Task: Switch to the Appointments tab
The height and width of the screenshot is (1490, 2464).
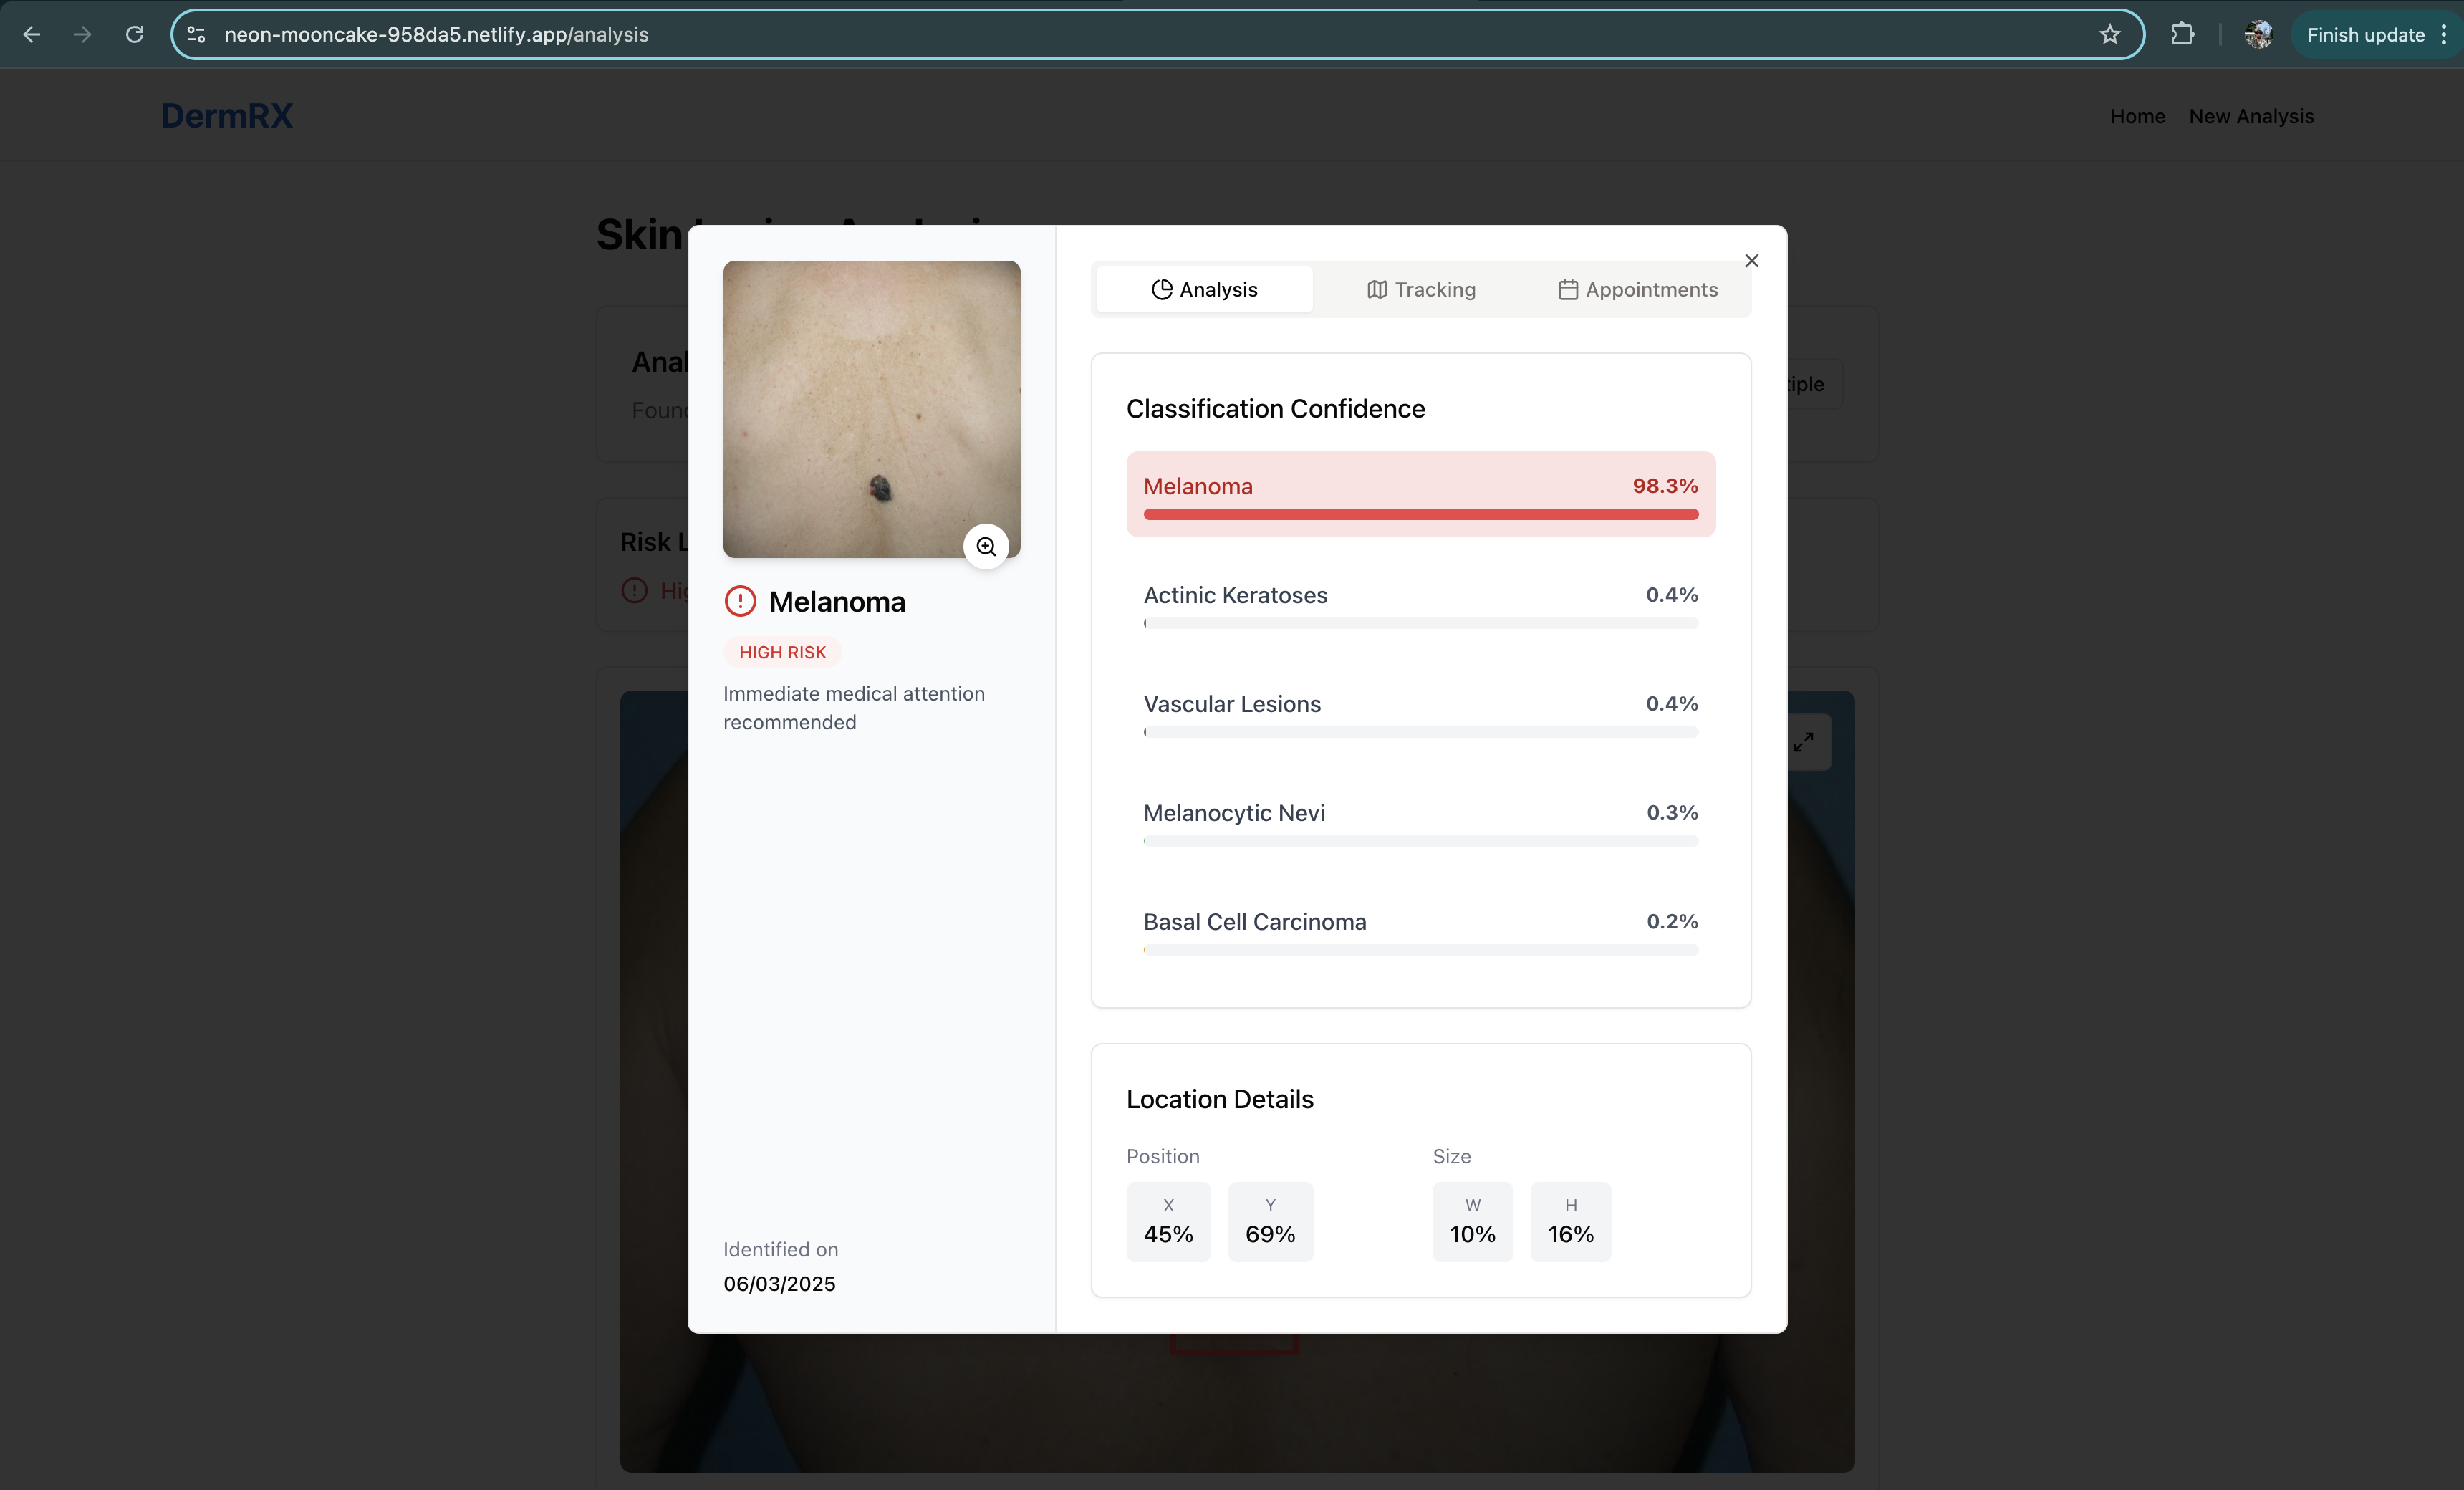Action: [x=1637, y=290]
